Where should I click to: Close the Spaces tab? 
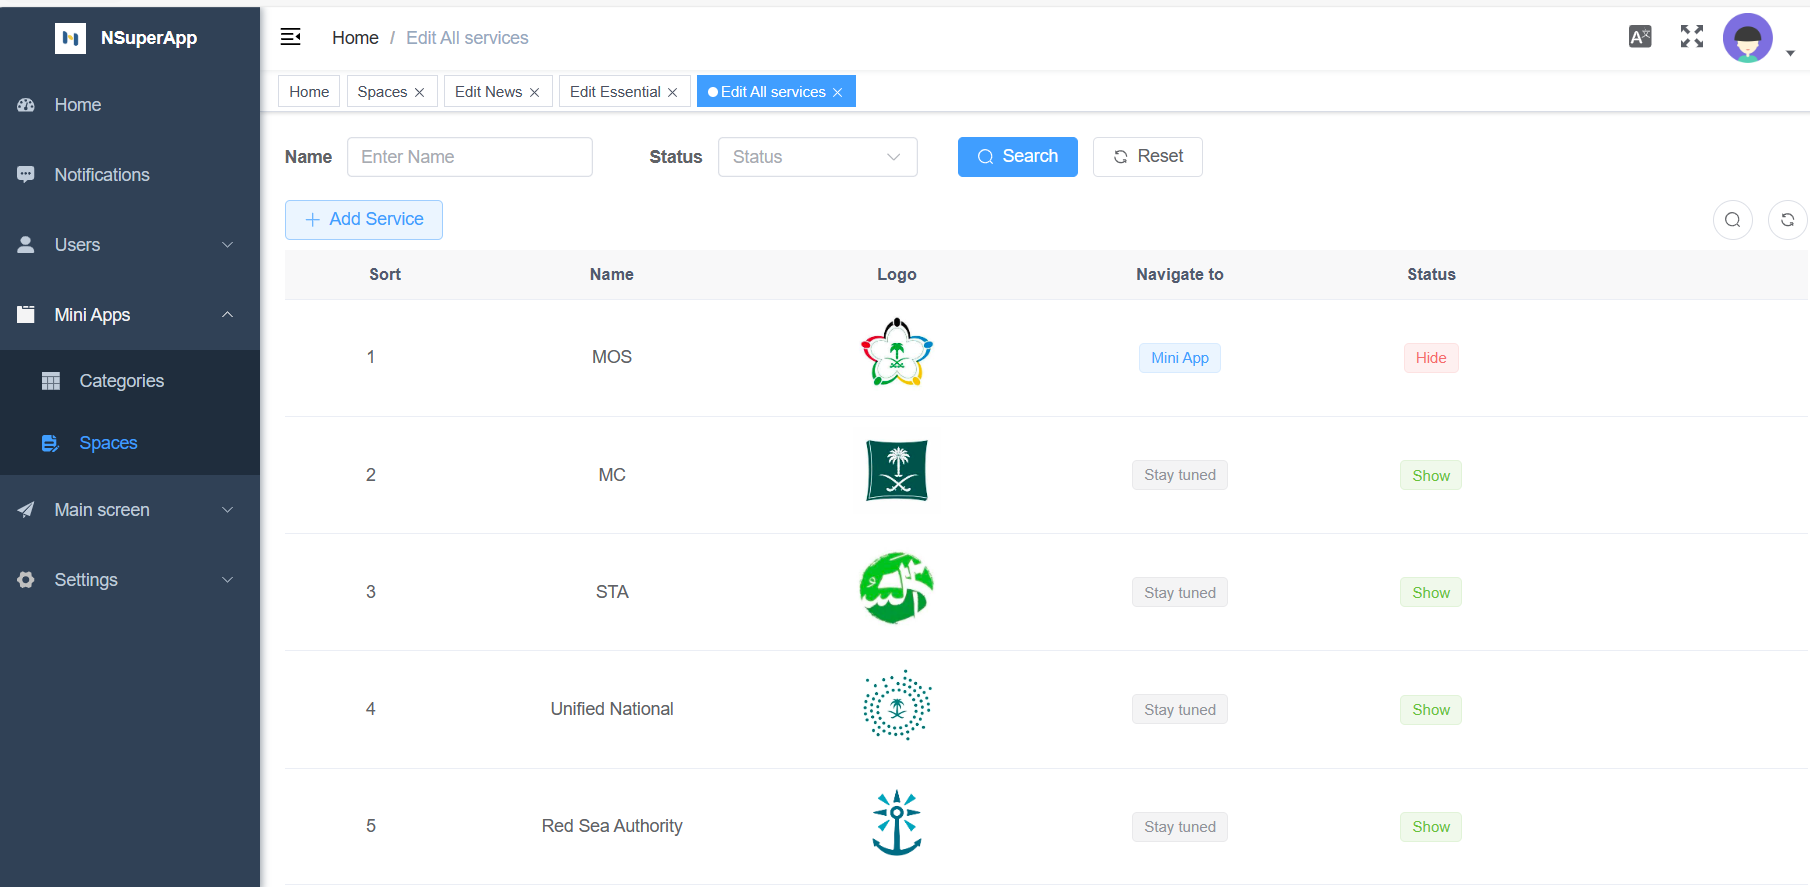point(420,93)
